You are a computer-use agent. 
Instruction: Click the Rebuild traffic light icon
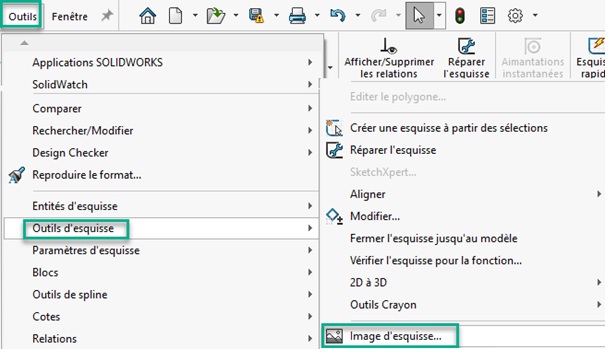[x=460, y=16]
